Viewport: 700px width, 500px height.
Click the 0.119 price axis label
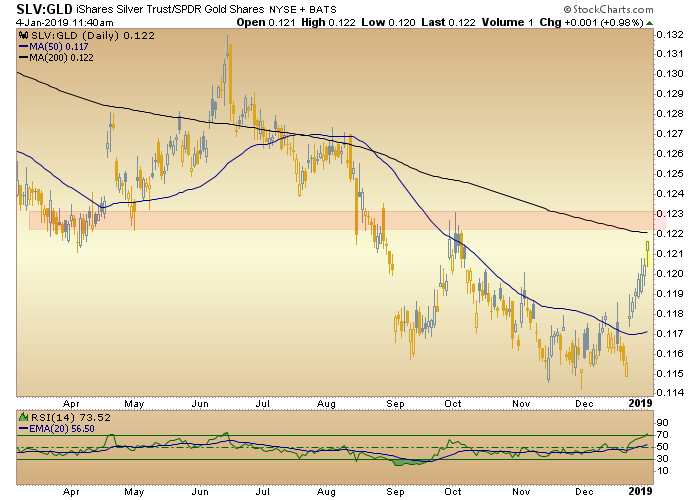click(670, 294)
